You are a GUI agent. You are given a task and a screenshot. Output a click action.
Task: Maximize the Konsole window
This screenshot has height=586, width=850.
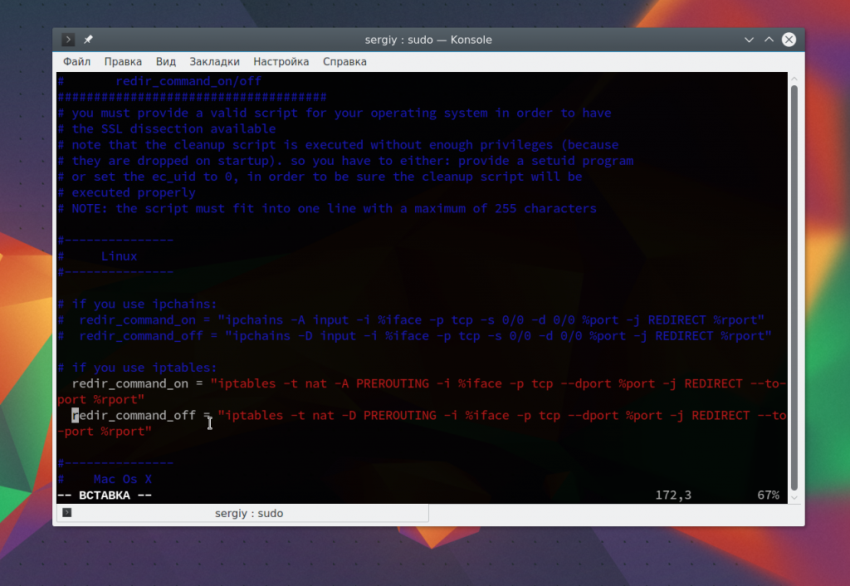pyautogui.click(x=769, y=40)
